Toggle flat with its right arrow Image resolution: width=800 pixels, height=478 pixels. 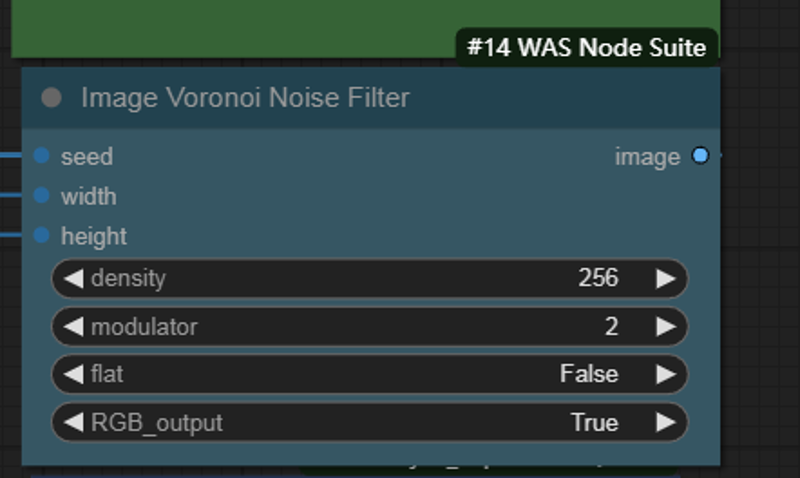point(666,374)
